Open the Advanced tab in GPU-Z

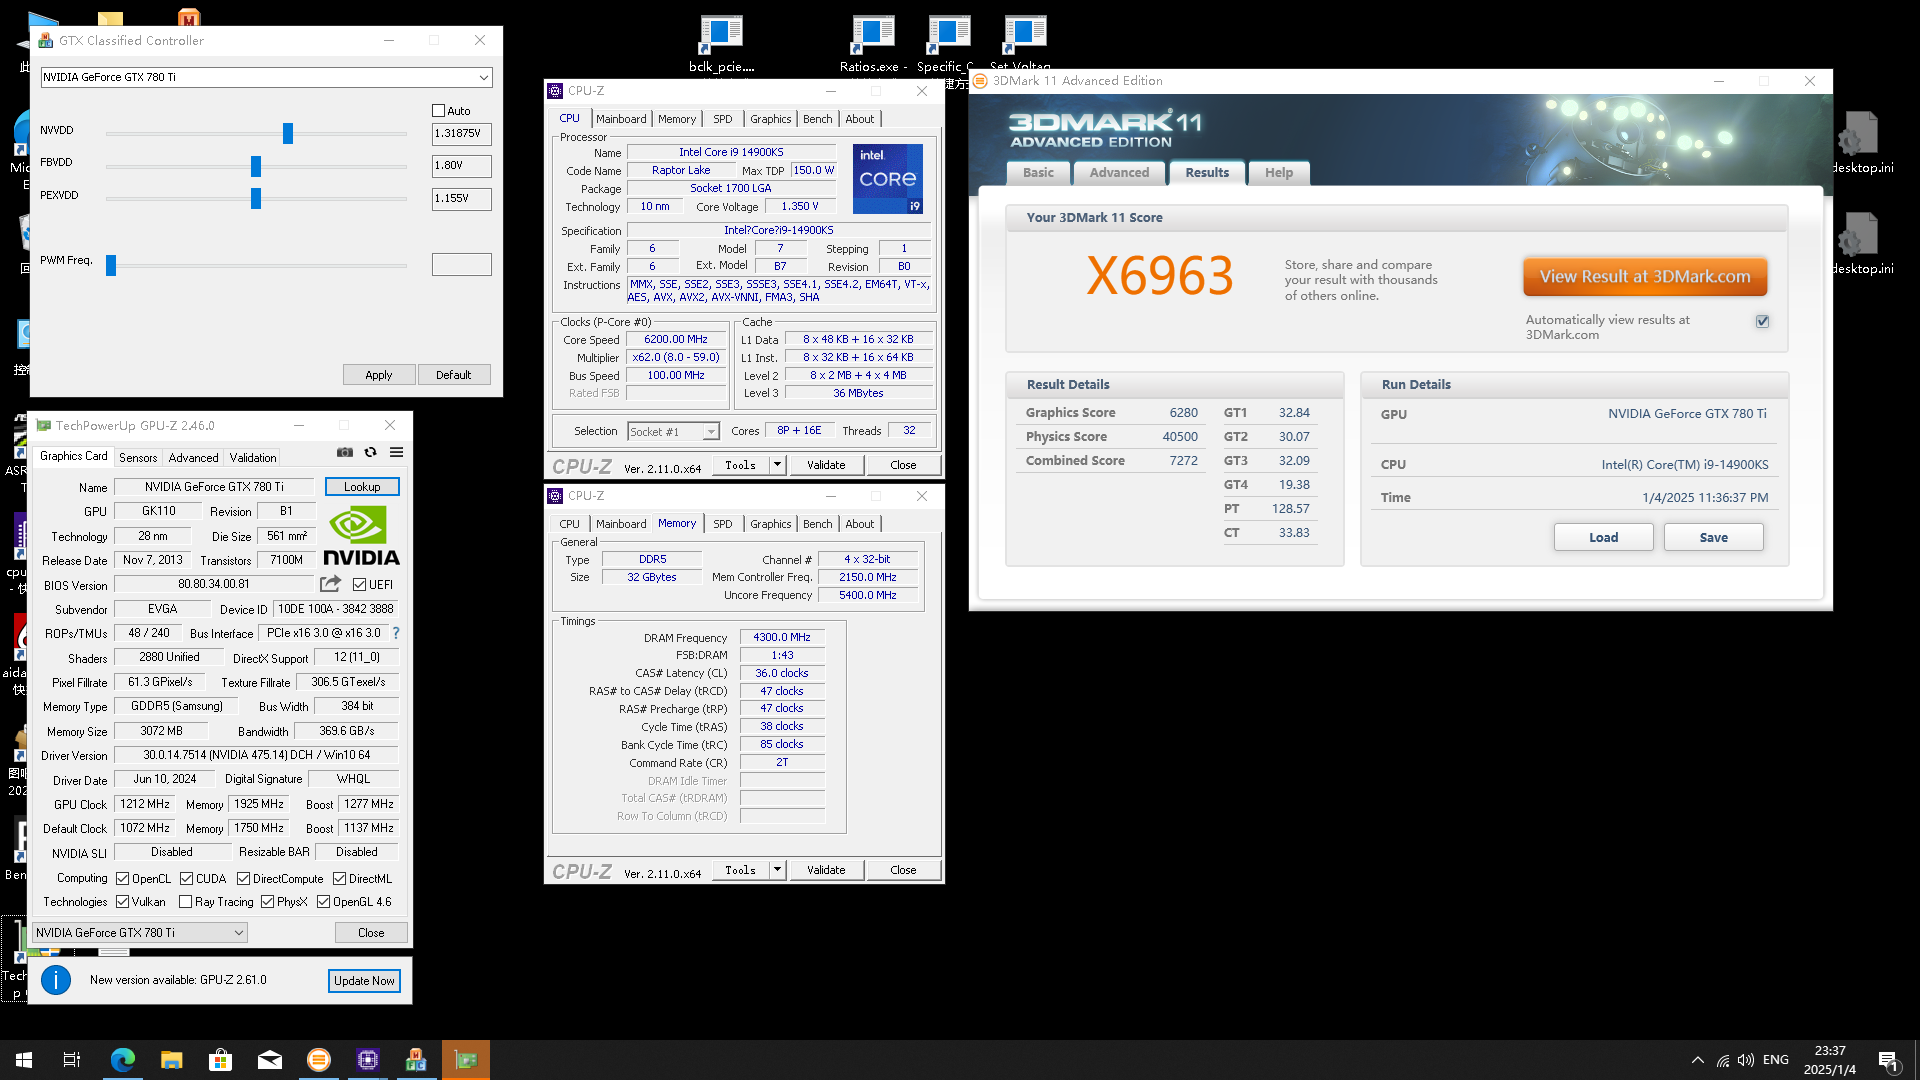[x=193, y=458]
